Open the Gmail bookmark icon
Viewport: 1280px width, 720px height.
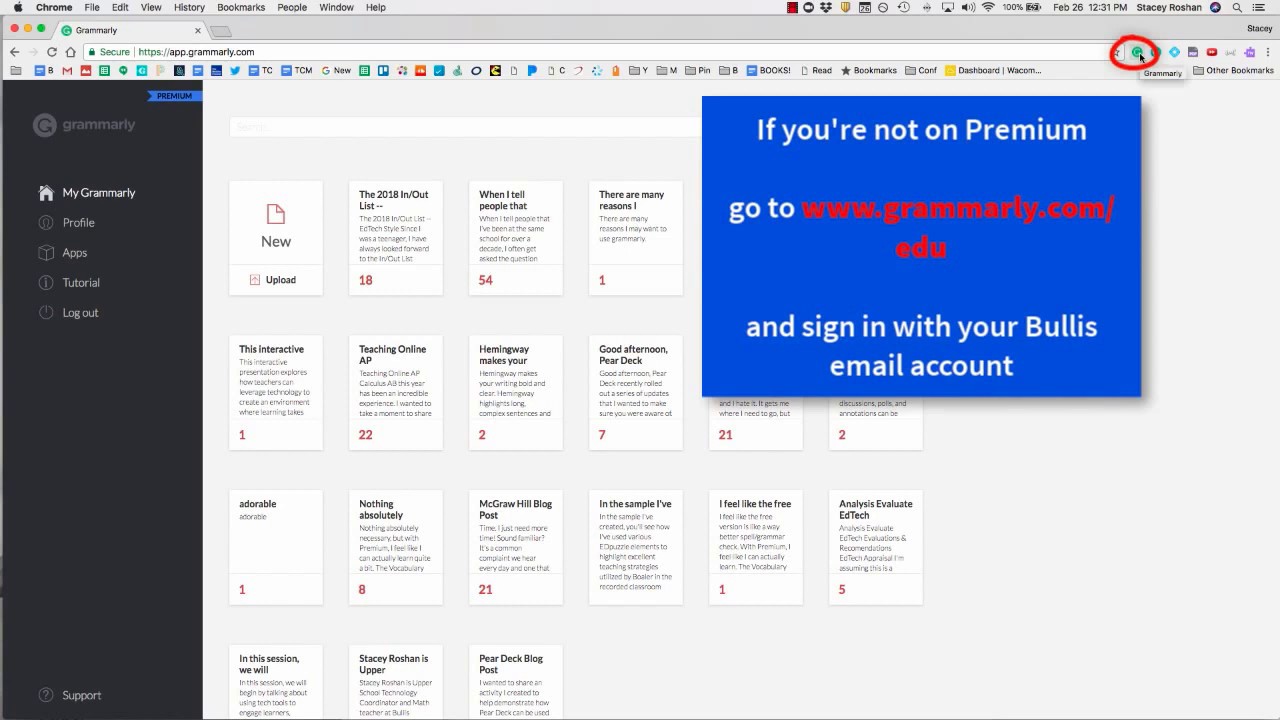67,71
